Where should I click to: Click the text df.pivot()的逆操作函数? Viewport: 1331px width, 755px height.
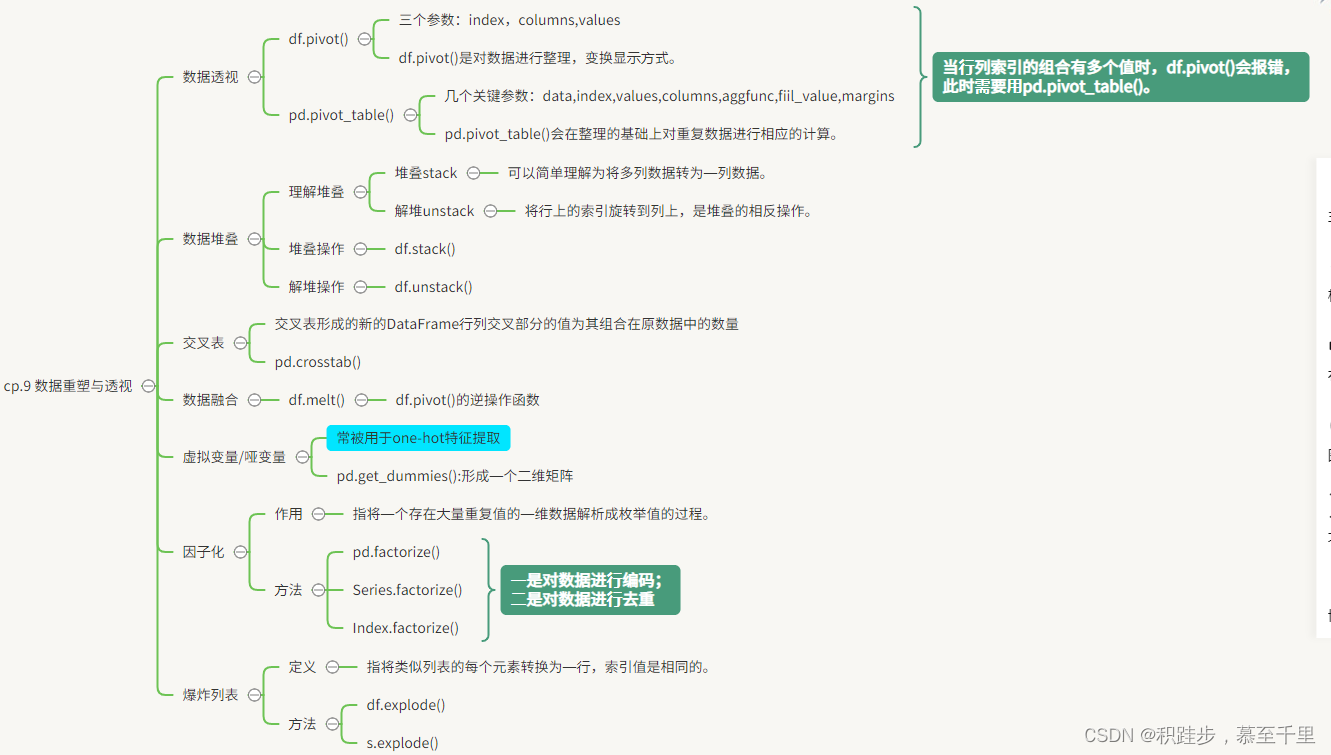pos(467,400)
